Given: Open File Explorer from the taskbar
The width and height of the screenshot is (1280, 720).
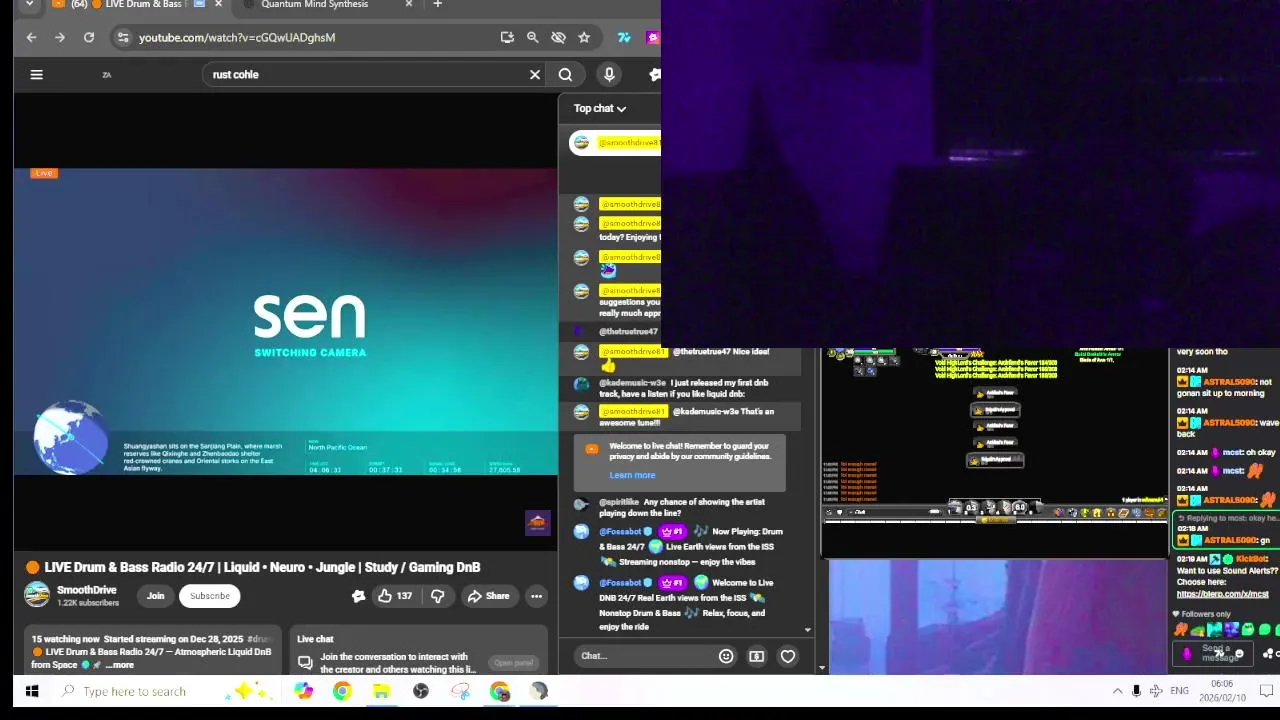Looking at the screenshot, I should (381, 691).
